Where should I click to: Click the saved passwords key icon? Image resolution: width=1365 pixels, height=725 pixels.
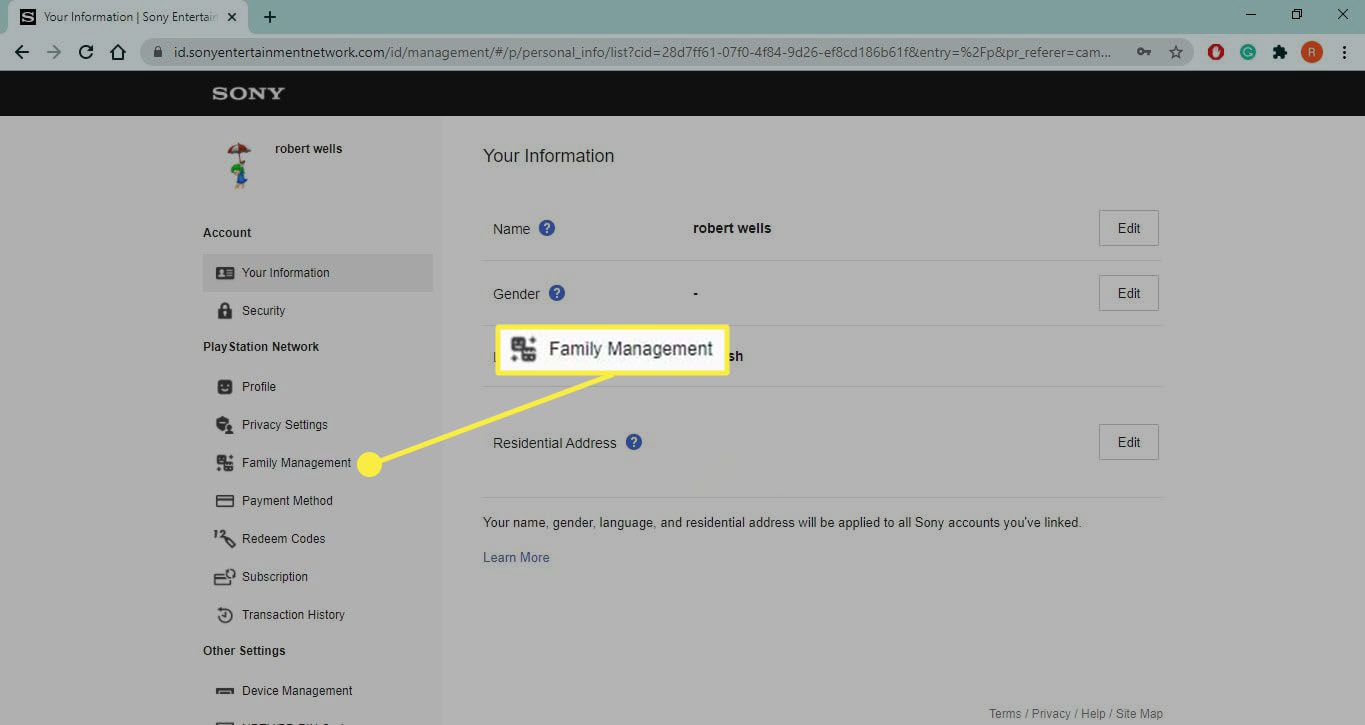pos(1144,52)
